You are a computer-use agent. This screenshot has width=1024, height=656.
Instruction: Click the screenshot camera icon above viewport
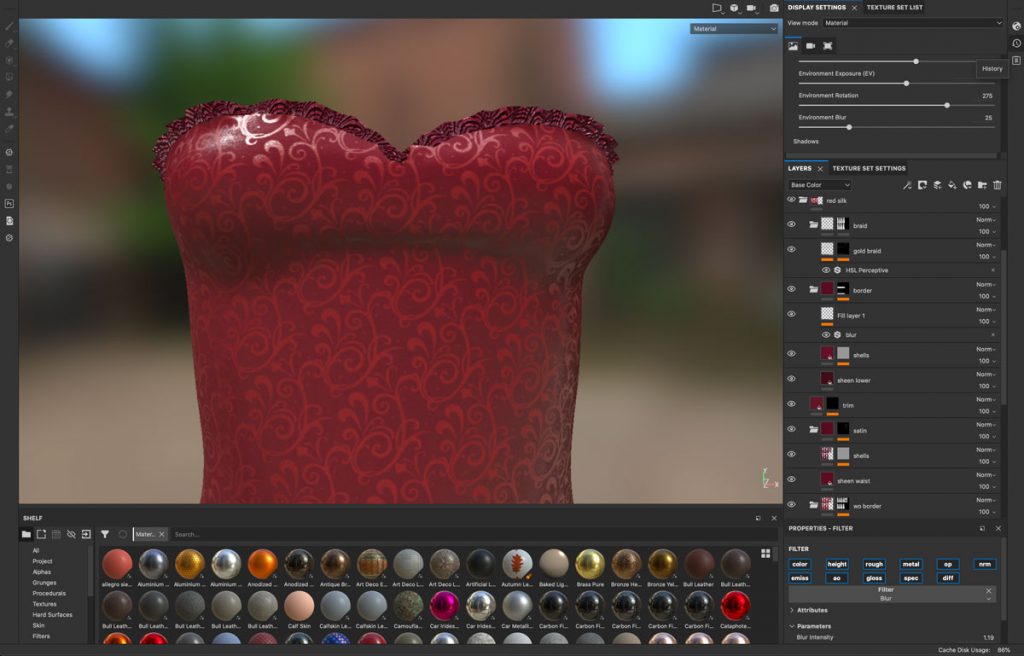pos(774,8)
